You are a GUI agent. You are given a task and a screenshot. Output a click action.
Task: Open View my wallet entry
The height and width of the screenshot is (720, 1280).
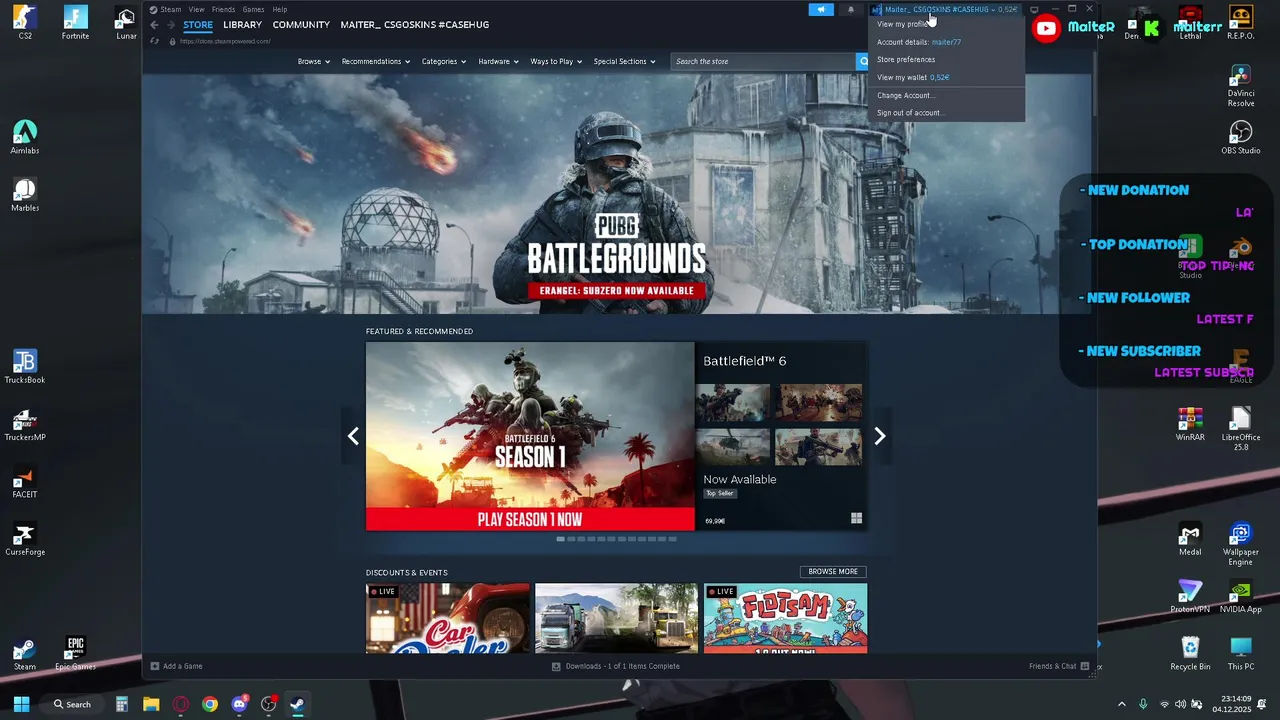coord(946,77)
